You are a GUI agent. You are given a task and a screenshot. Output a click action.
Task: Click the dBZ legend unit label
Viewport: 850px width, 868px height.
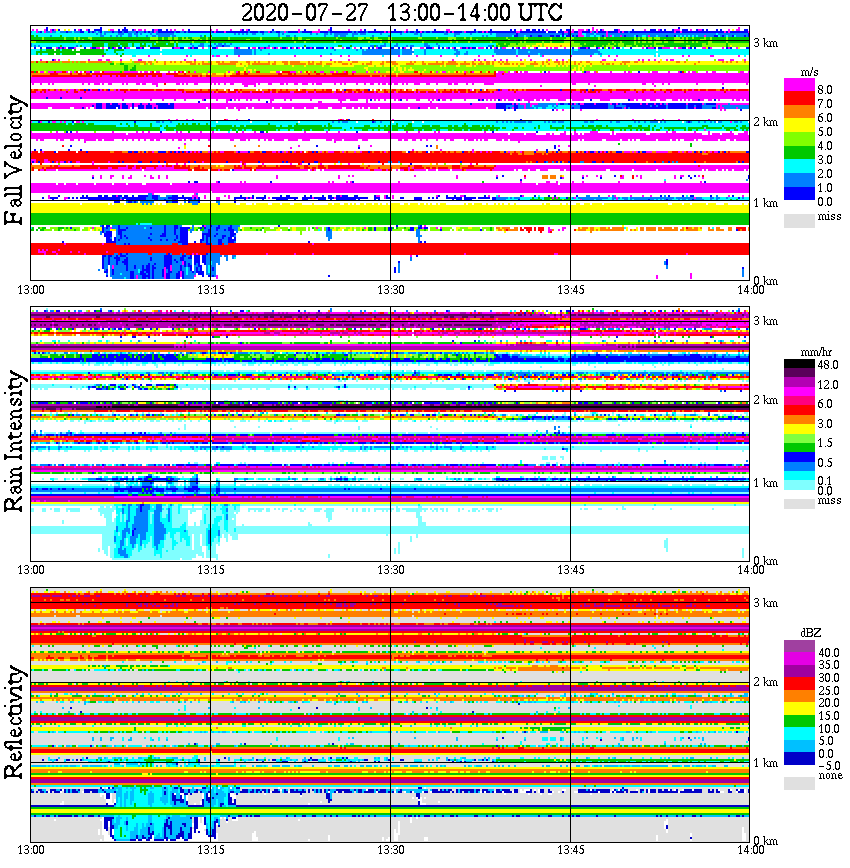(811, 633)
